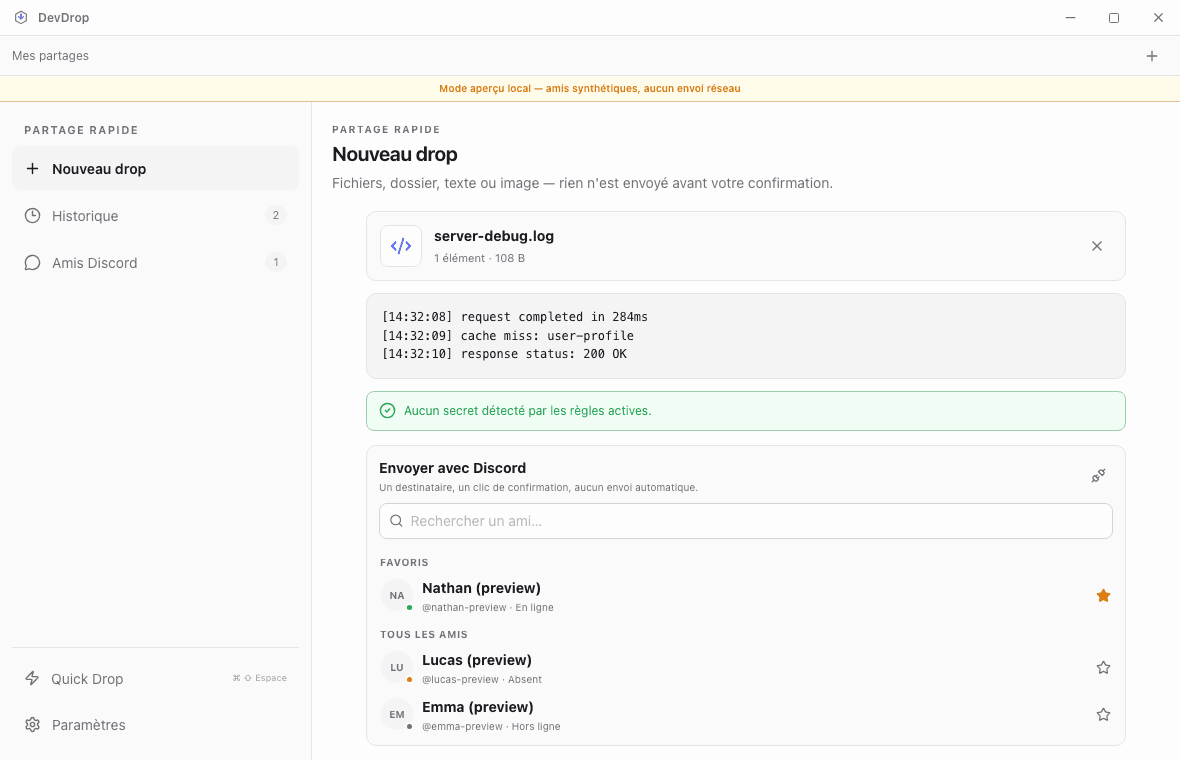
Task: Click the server-debug.log file name
Action: click(494, 236)
